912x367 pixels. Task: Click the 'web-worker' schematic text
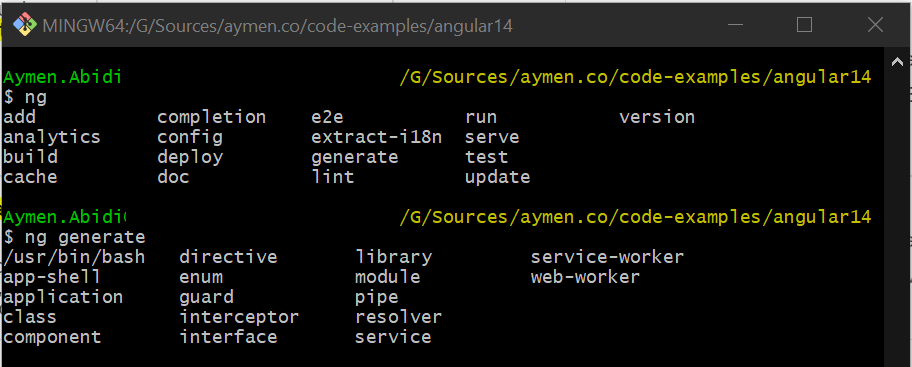(585, 277)
